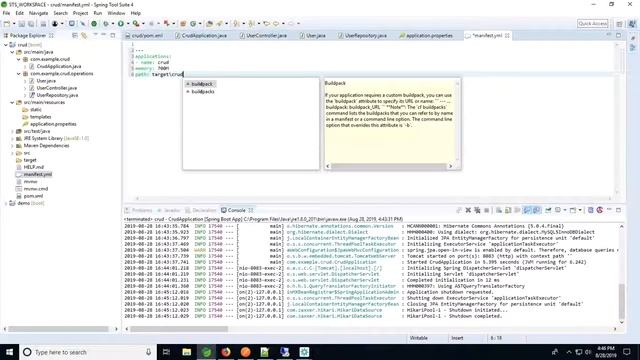Click Collapse All in Package Explorer
This screenshot has width=640, height=360.
click(75, 36)
